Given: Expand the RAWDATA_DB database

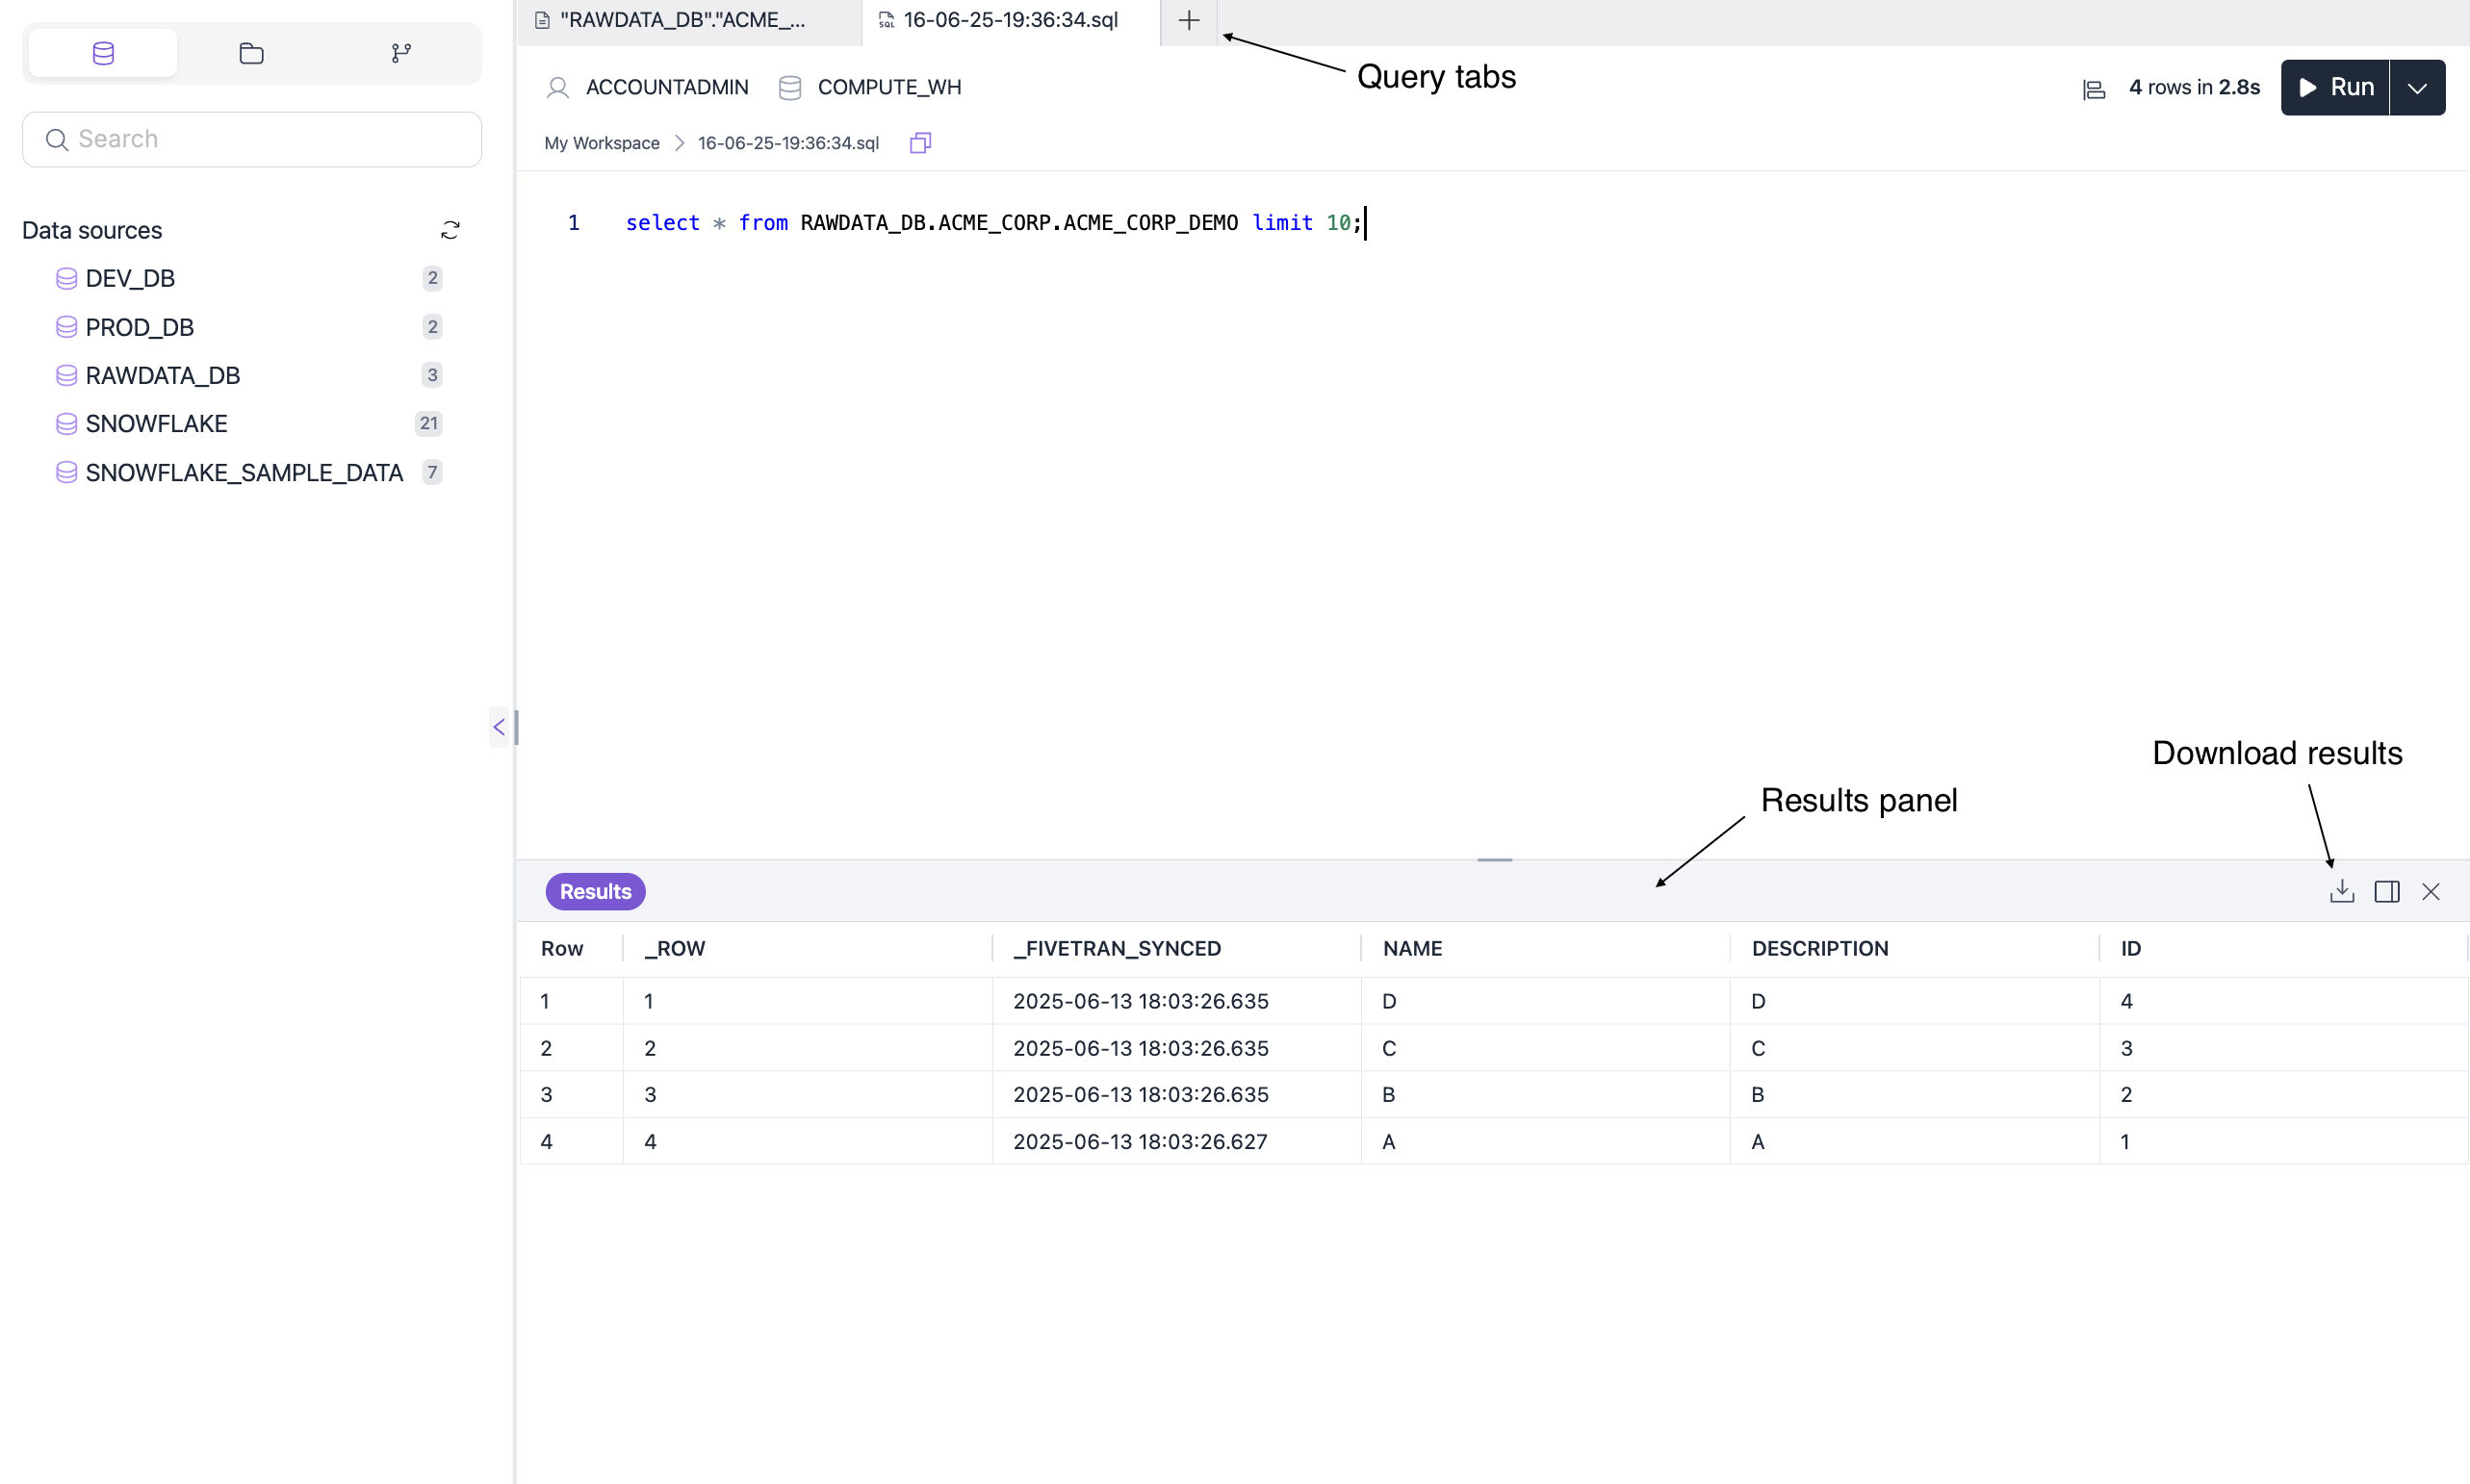Looking at the screenshot, I should [162, 375].
